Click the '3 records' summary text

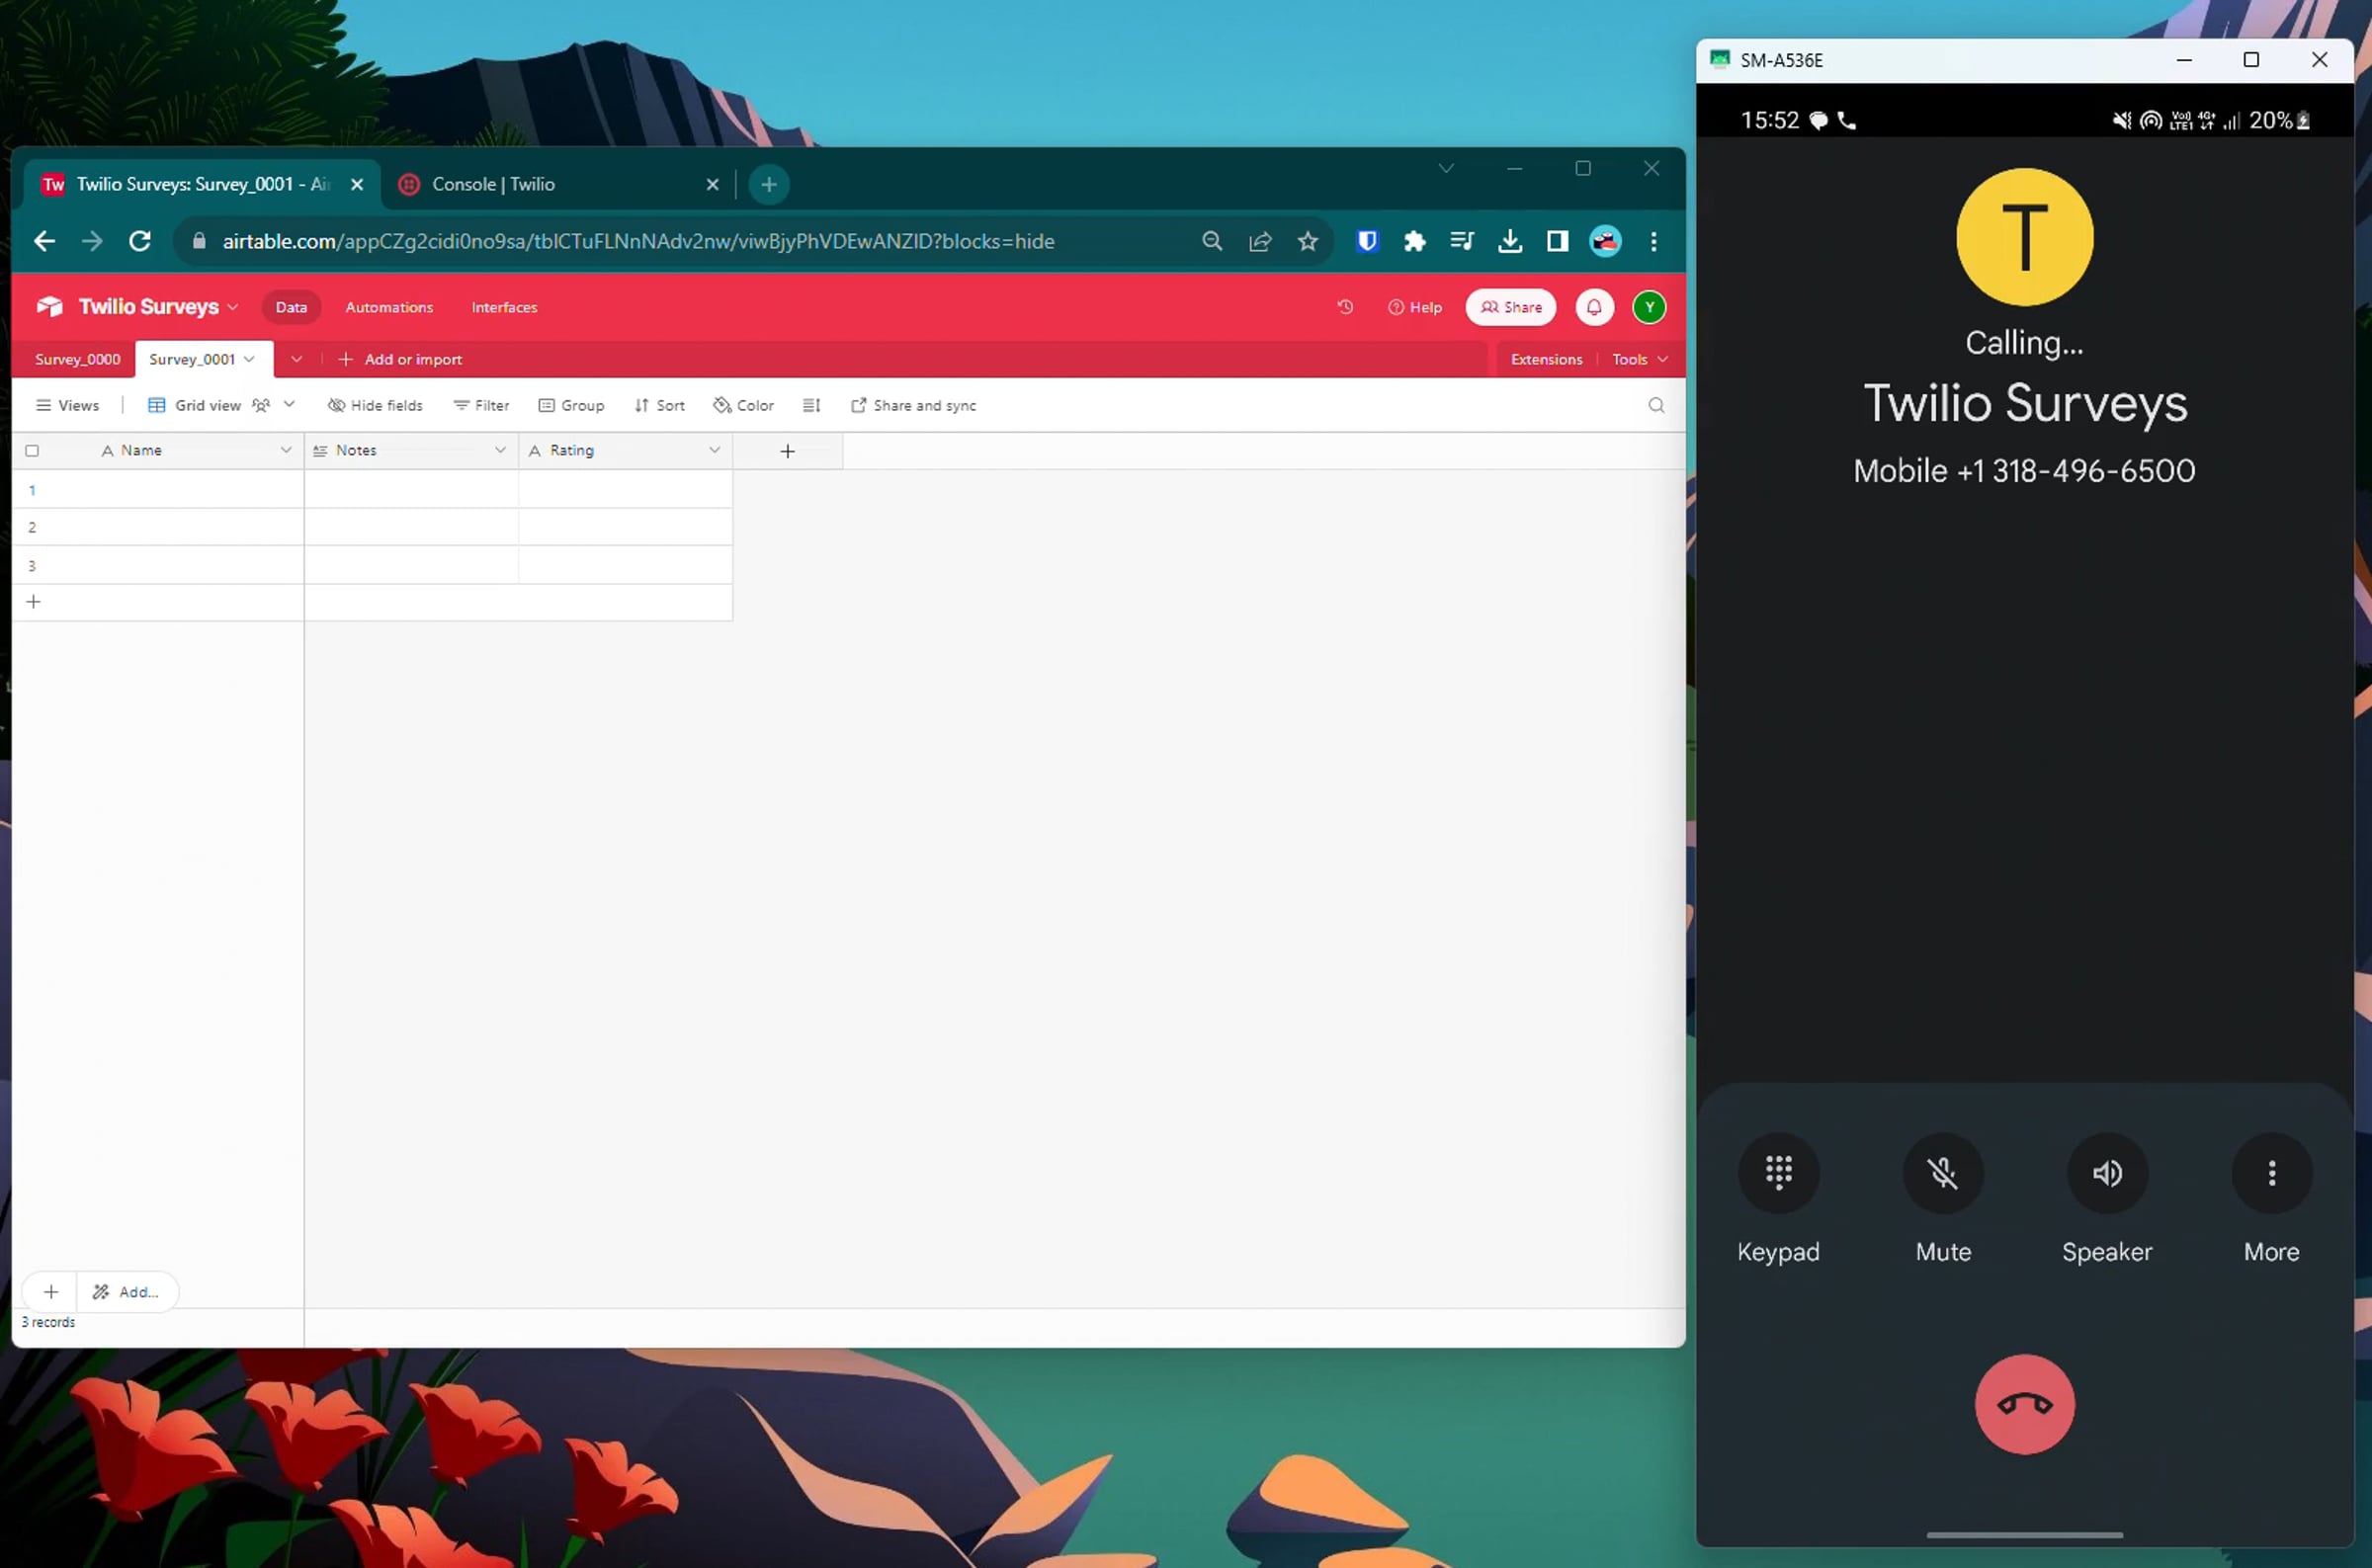(48, 1322)
